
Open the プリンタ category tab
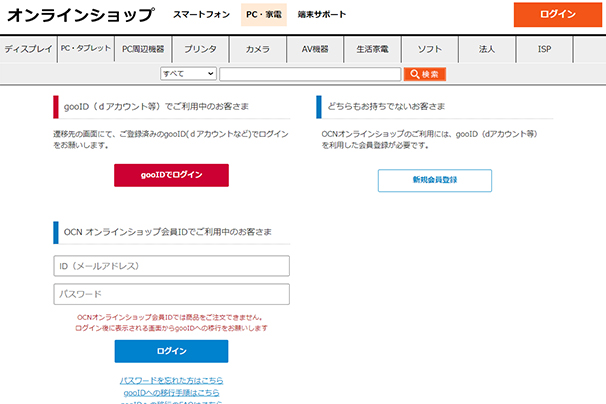click(x=200, y=49)
